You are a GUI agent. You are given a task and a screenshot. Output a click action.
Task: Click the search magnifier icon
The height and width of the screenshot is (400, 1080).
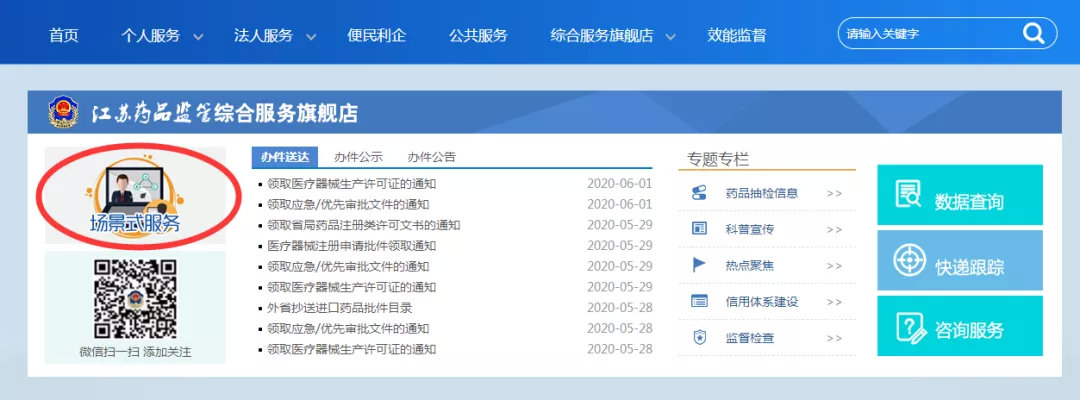tap(1032, 34)
